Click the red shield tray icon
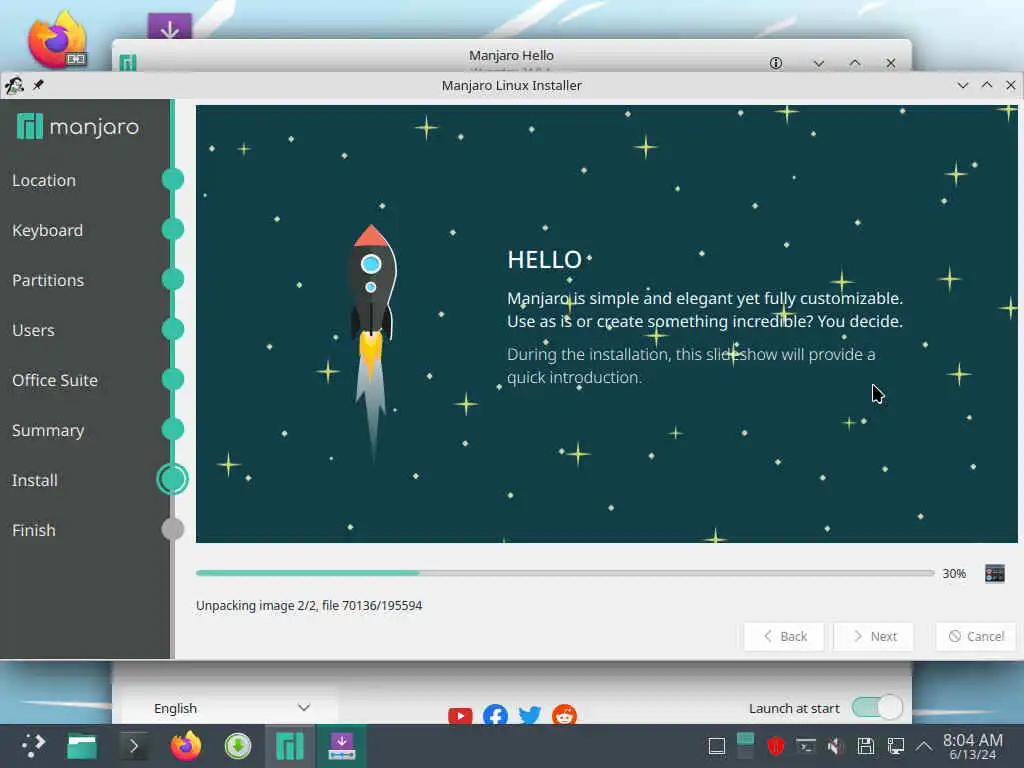Image resolution: width=1024 pixels, height=768 pixels. pos(775,746)
